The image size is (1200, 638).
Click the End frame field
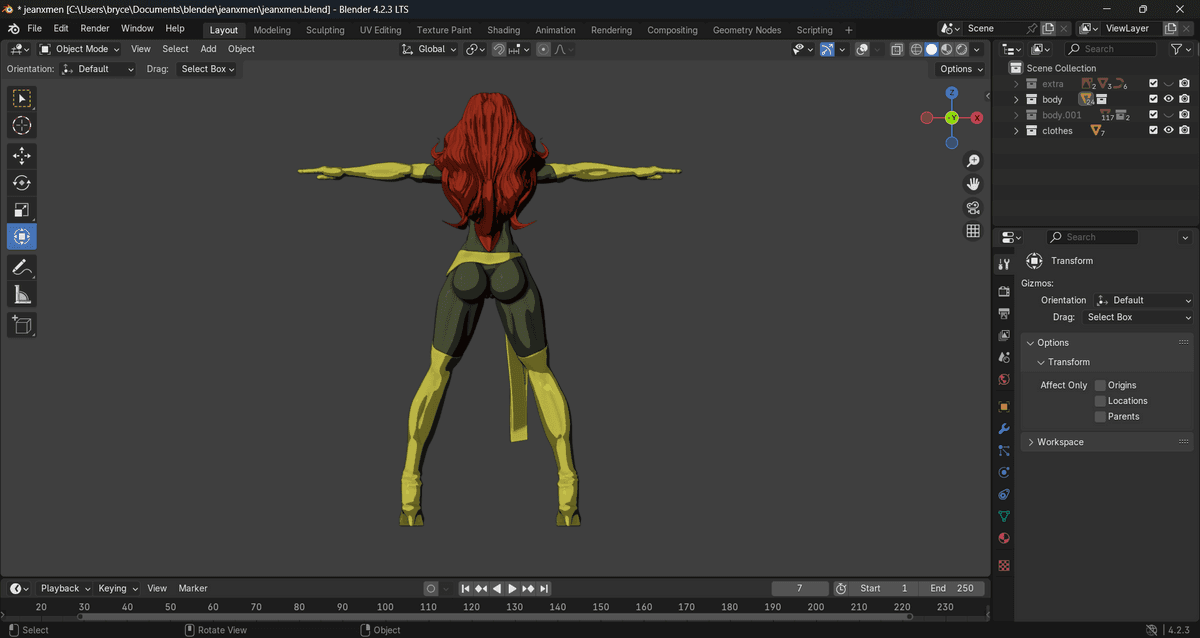[951, 589]
